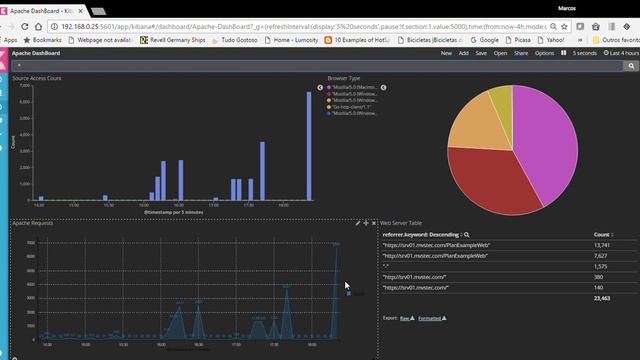The image size is (640, 360).
Task: Export the table as Formatted
Action: [432, 318]
